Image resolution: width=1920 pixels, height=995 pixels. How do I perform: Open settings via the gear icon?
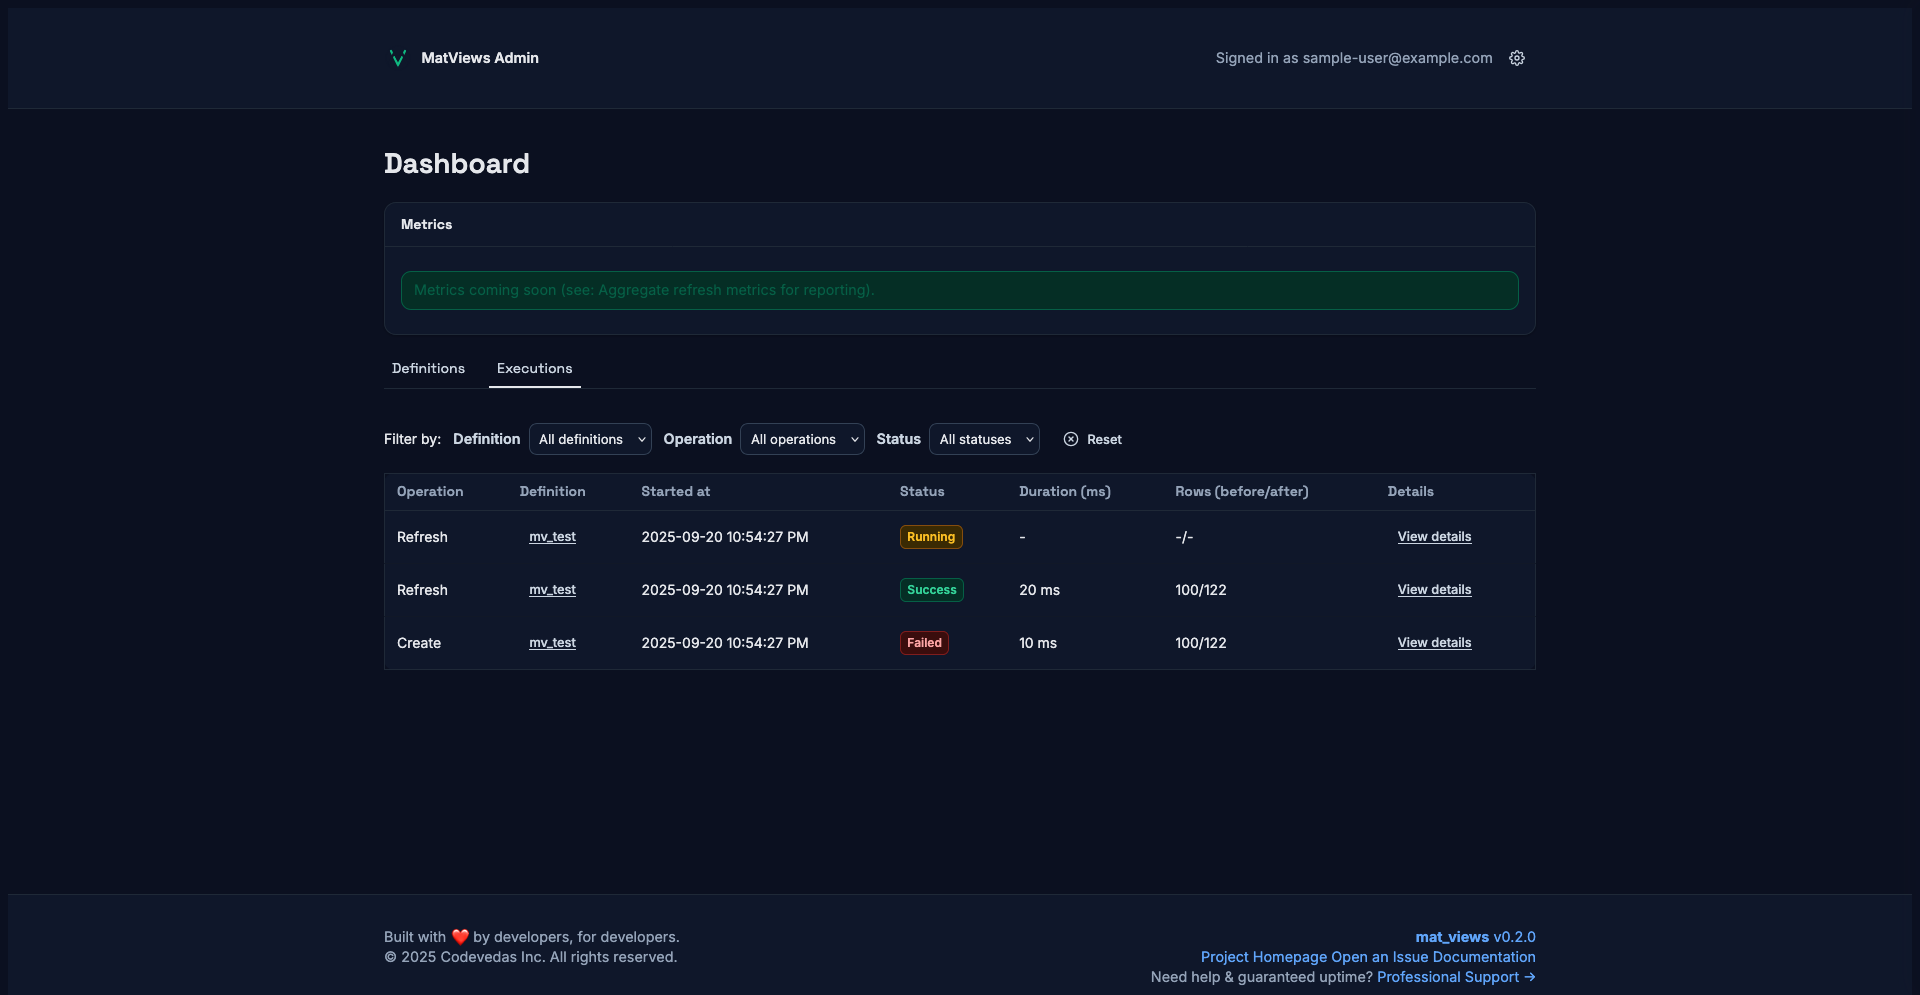click(x=1516, y=58)
